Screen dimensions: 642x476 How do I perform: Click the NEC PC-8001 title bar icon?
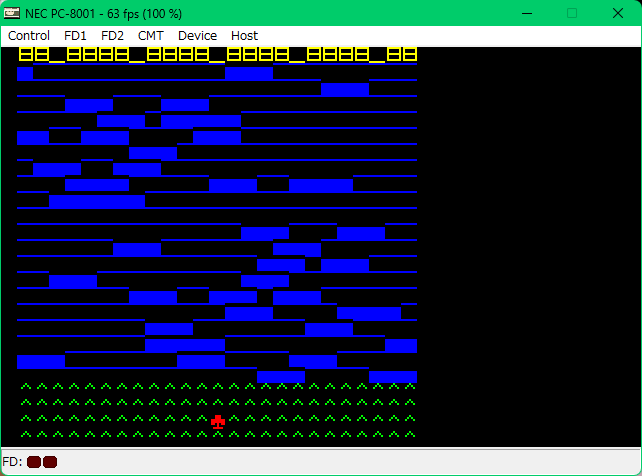(11, 13)
